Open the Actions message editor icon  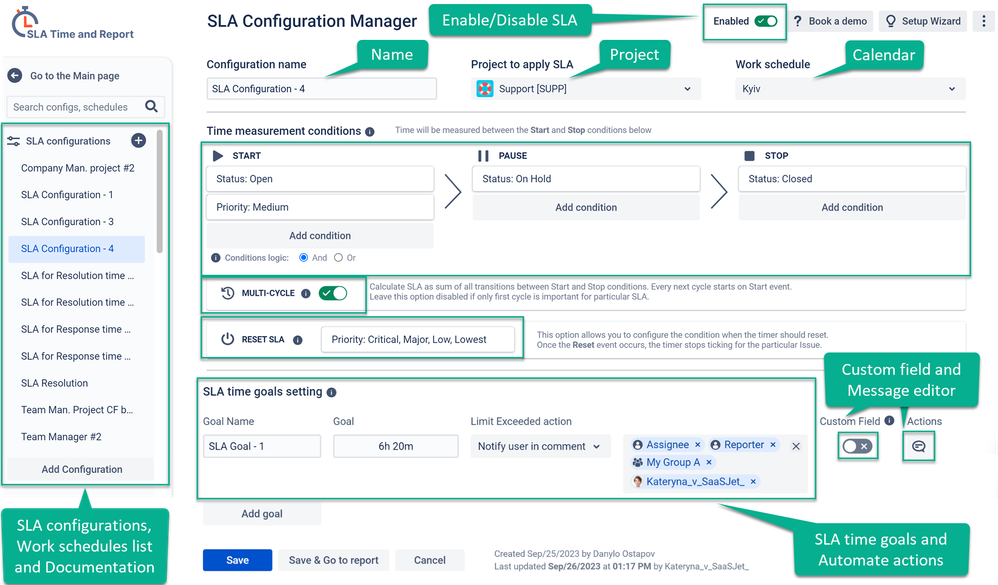click(920, 444)
